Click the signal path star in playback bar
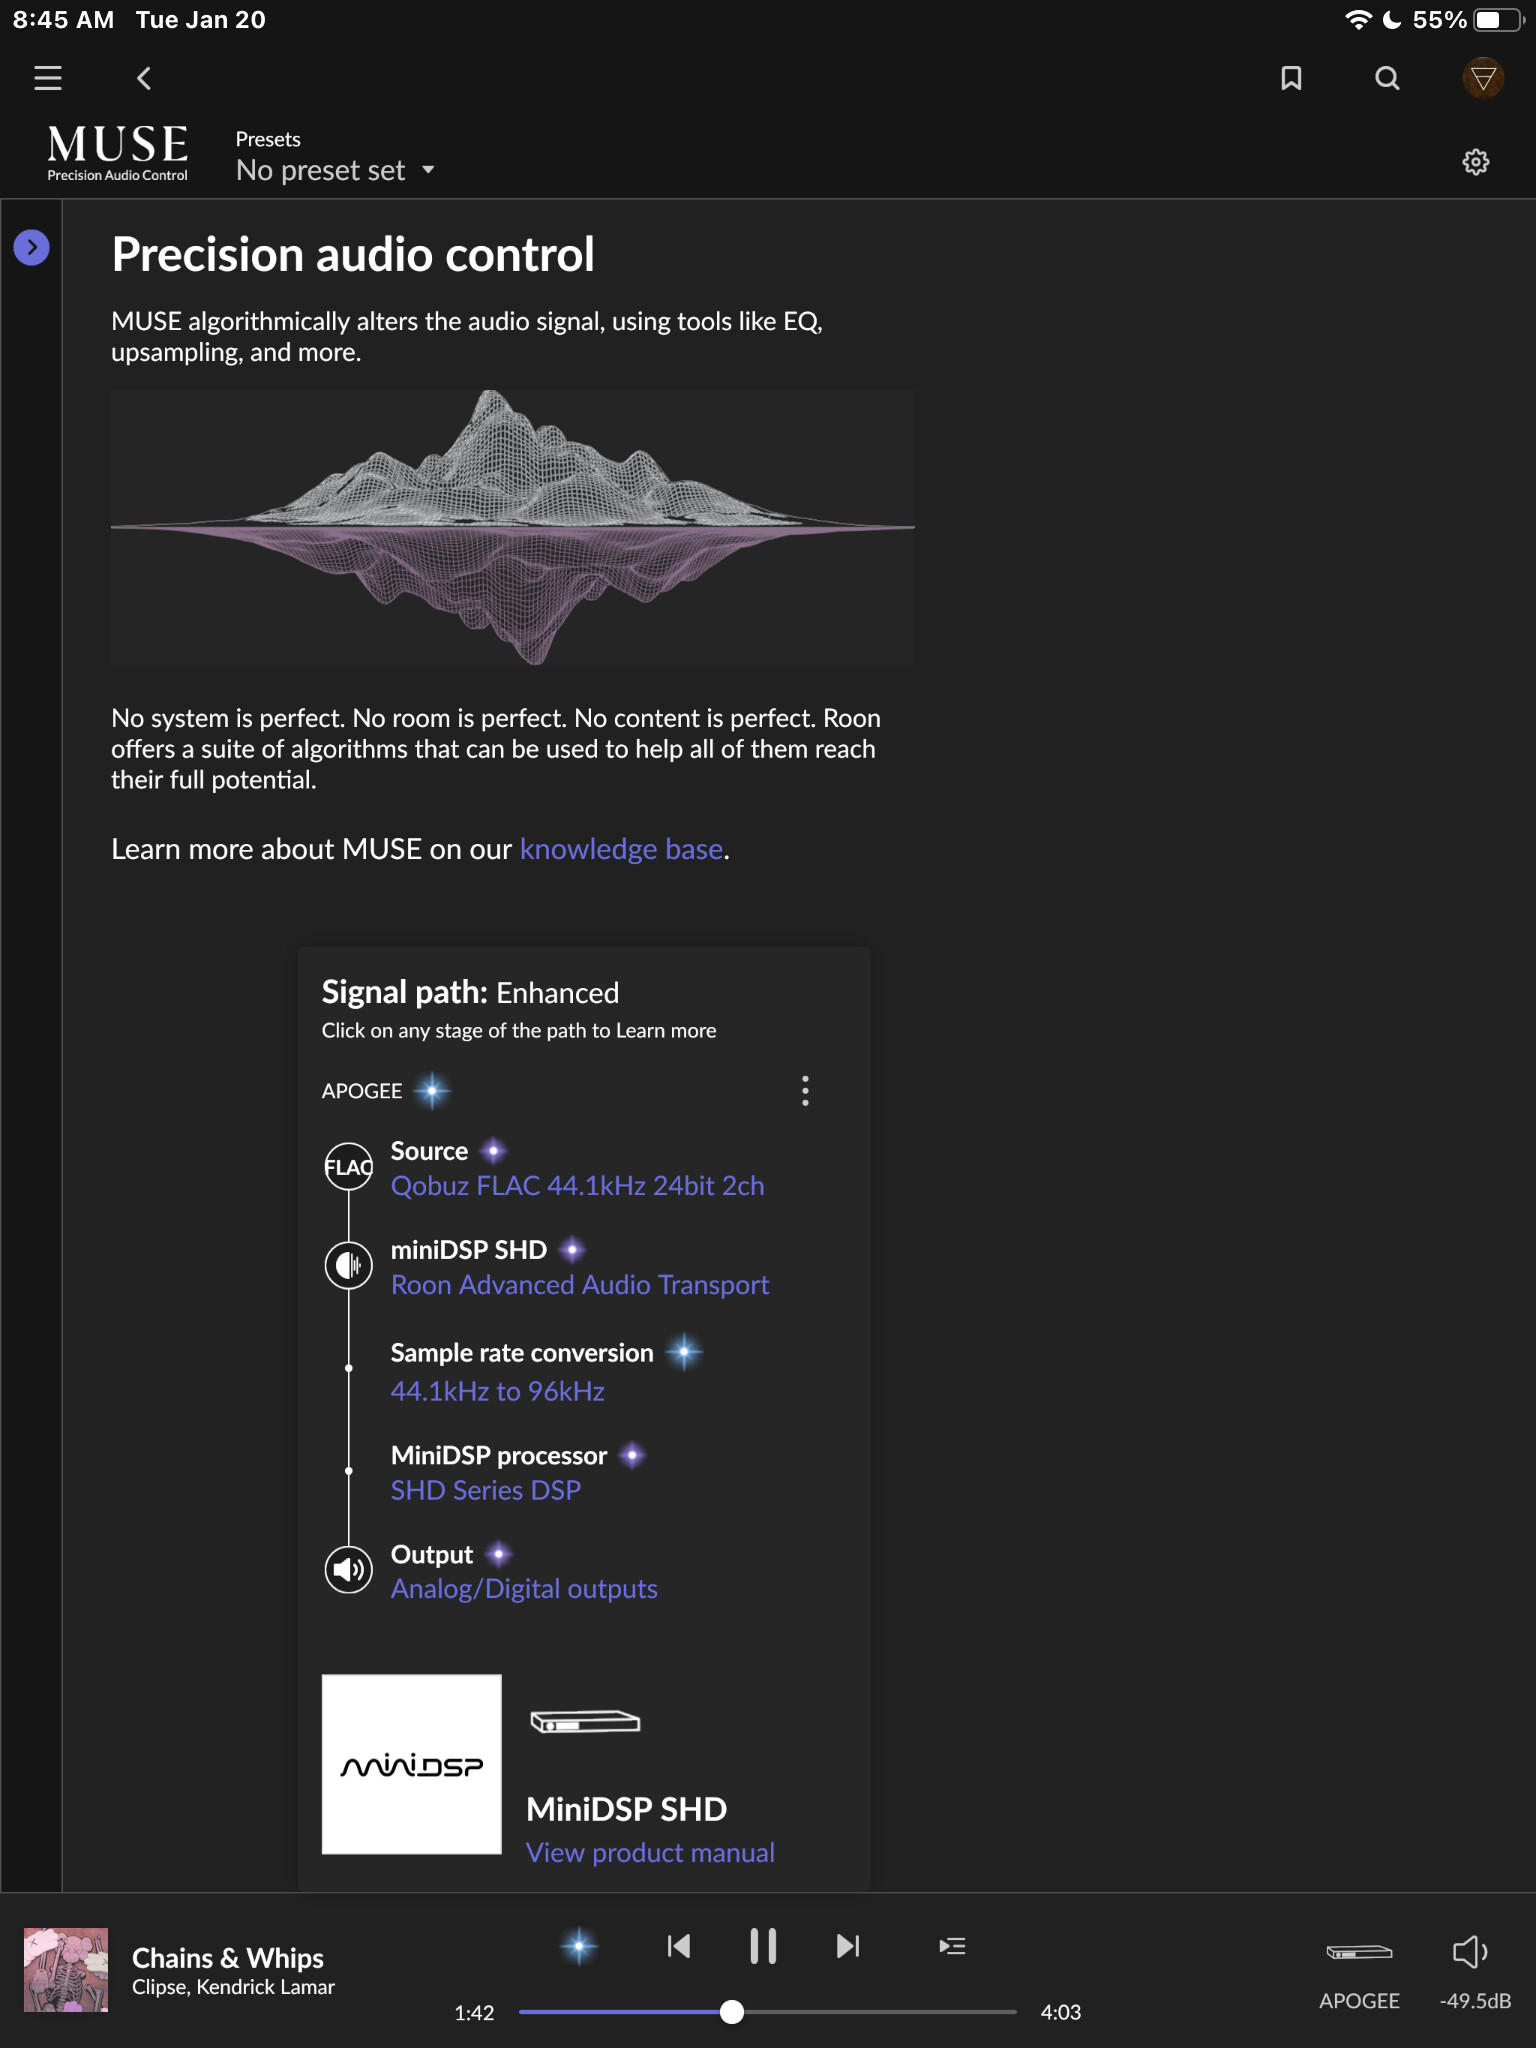The width and height of the screenshot is (1536, 2048). 579,1946
